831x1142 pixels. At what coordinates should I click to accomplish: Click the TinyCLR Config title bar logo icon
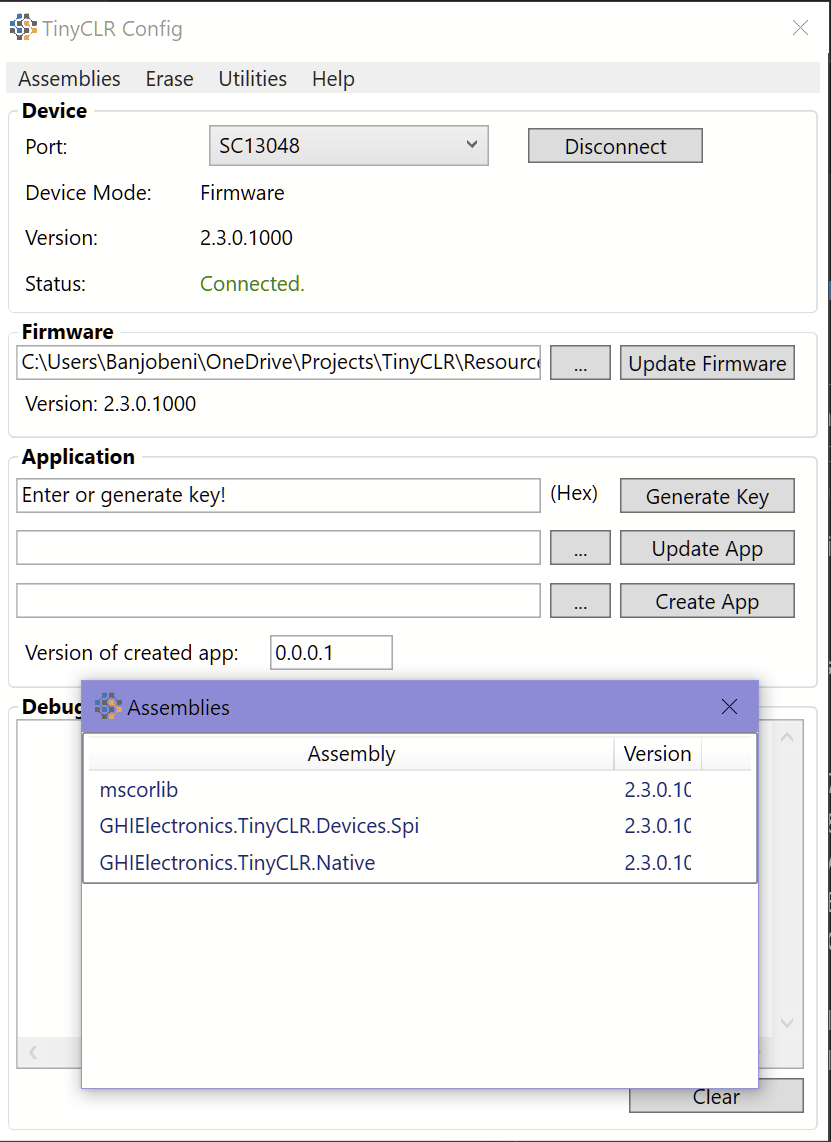[x=23, y=28]
